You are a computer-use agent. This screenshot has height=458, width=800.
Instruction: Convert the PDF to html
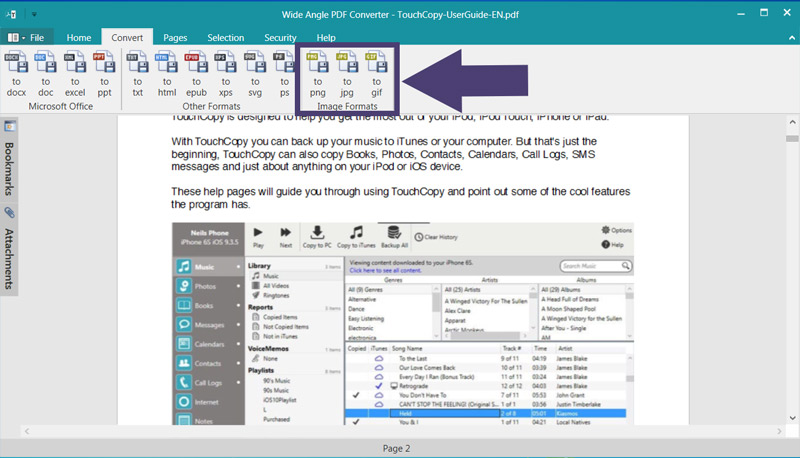[167, 73]
